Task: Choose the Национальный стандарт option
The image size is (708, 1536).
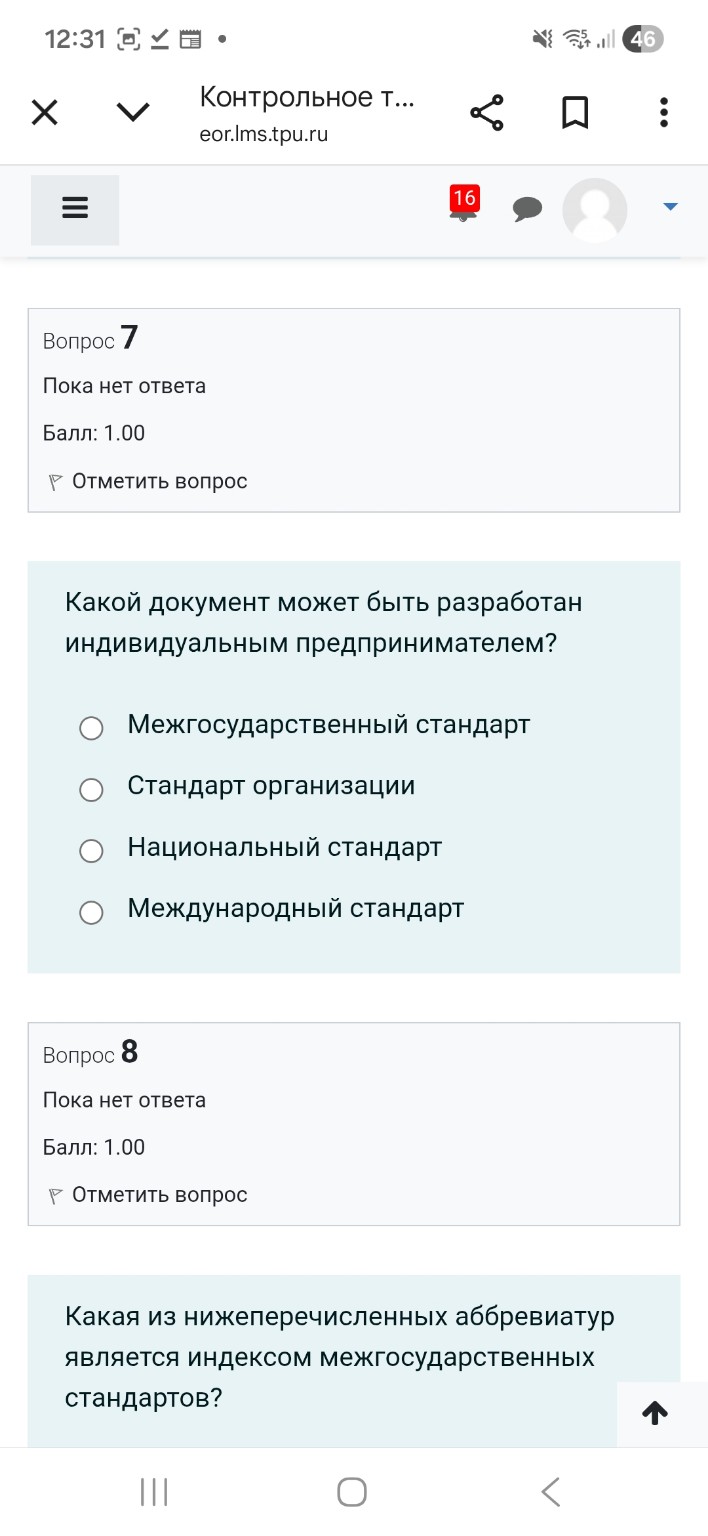Action: (x=91, y=851)
